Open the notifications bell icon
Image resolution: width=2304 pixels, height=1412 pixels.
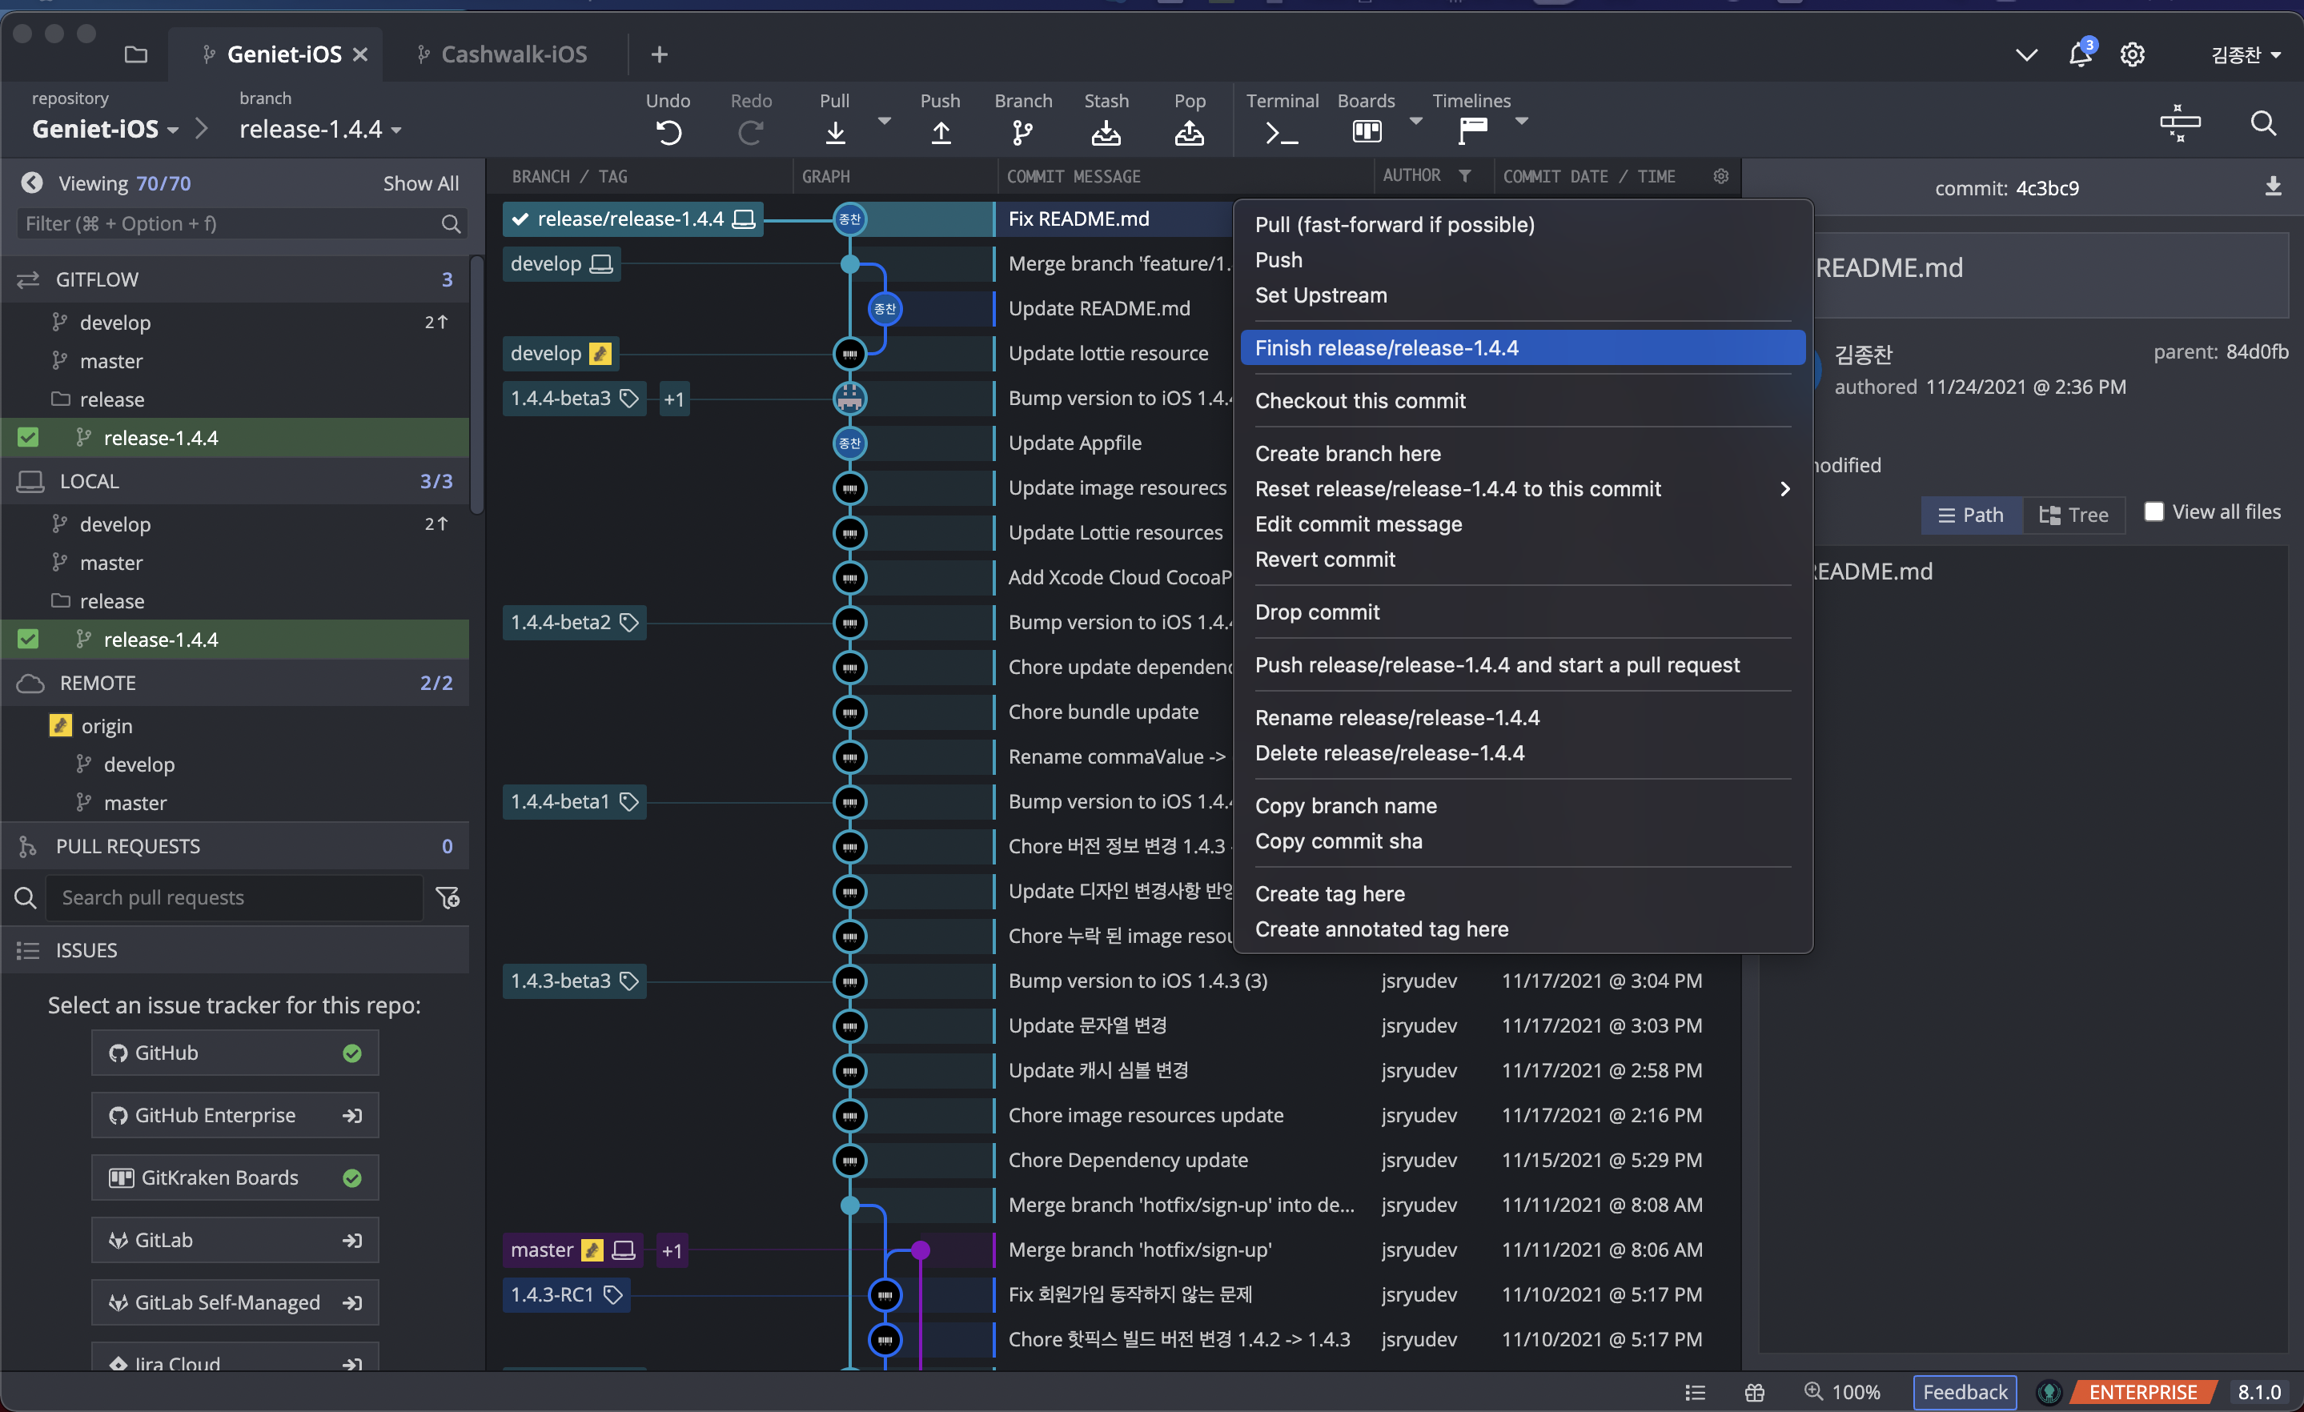(2080, 54)
